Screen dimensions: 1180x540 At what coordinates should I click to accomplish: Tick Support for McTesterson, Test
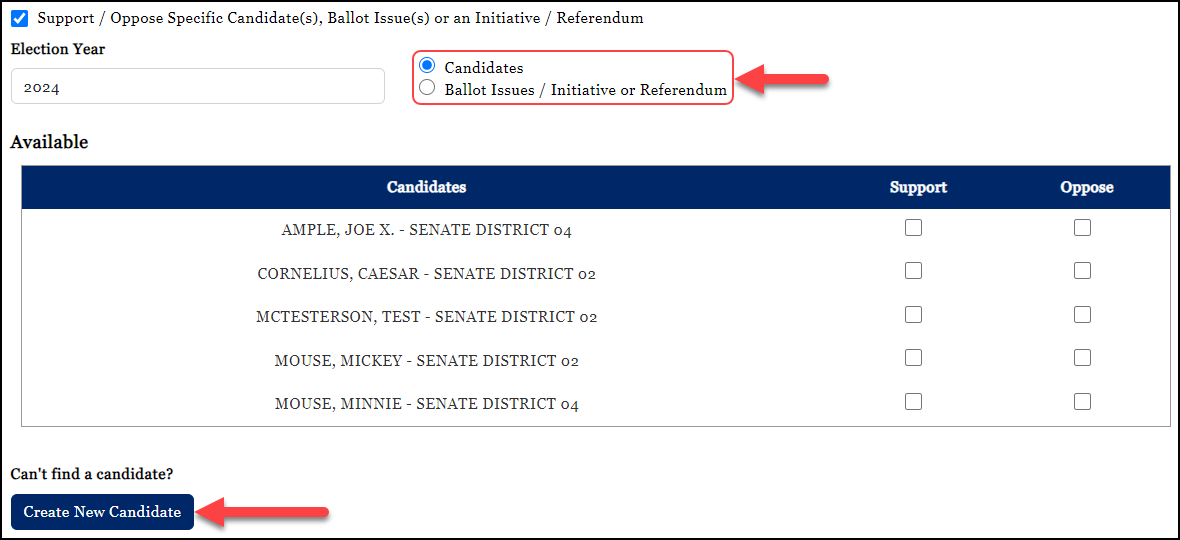pyautogui.click(x=913, y=315)
